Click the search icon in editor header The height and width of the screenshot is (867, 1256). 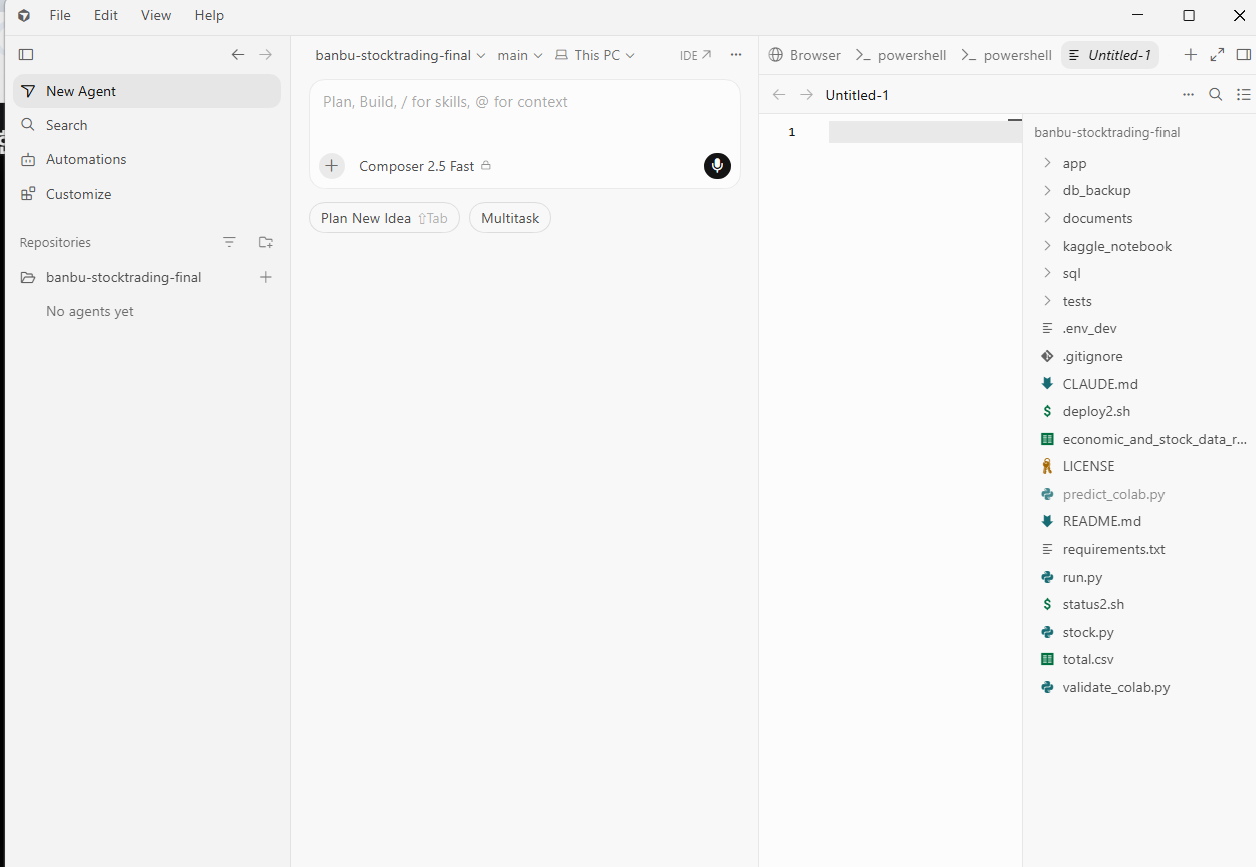point(1216,95)
